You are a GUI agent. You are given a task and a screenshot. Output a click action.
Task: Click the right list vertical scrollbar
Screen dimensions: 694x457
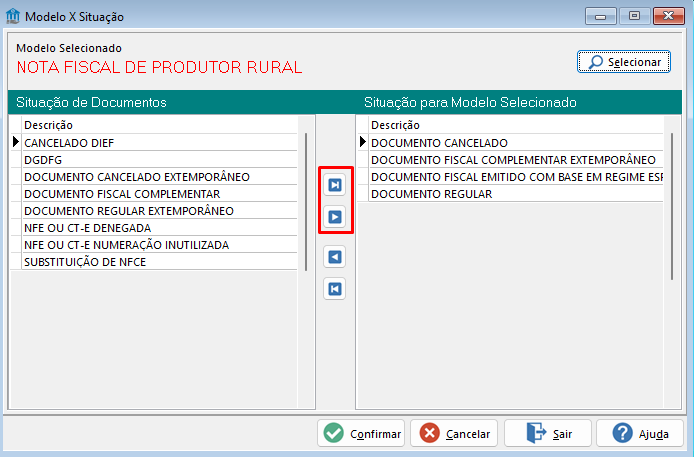[672, 206]
